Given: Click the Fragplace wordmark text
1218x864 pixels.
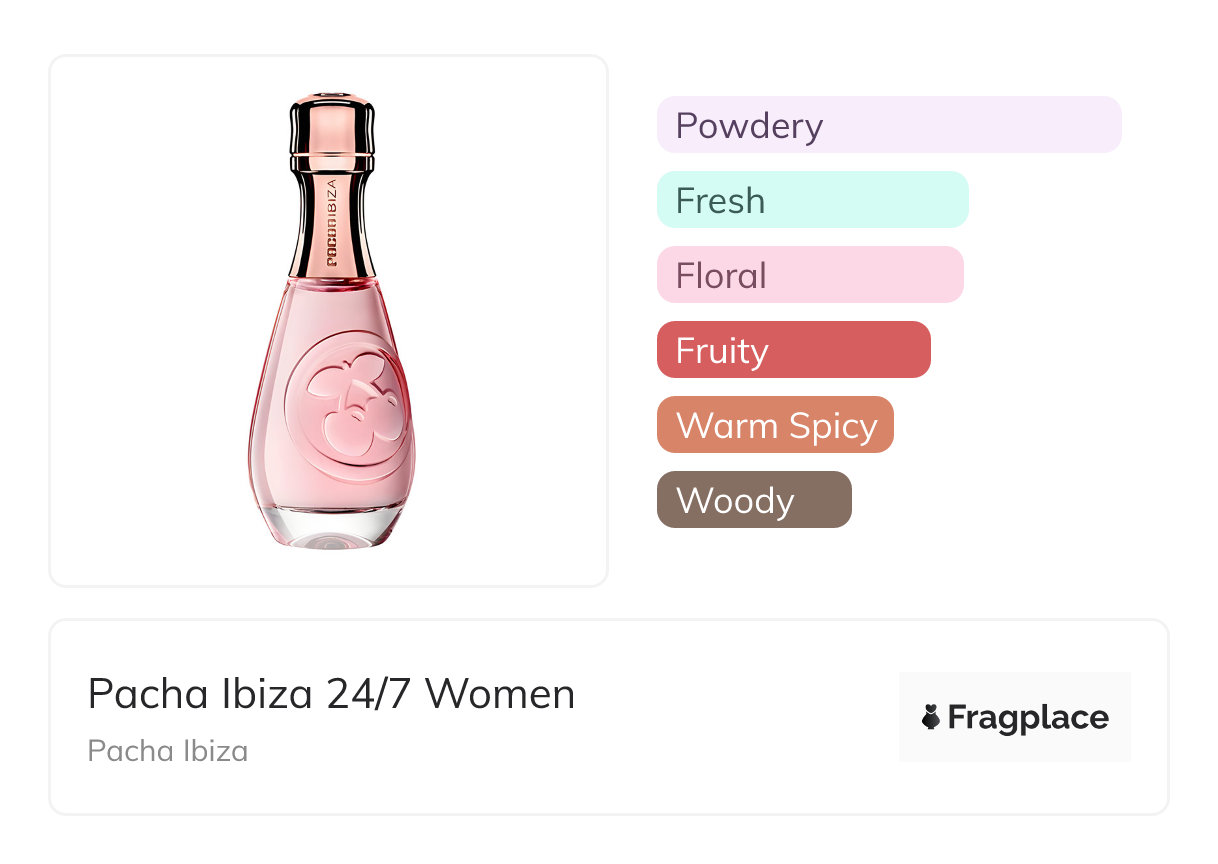Looking at the screenshot, I should [1028, 717].
